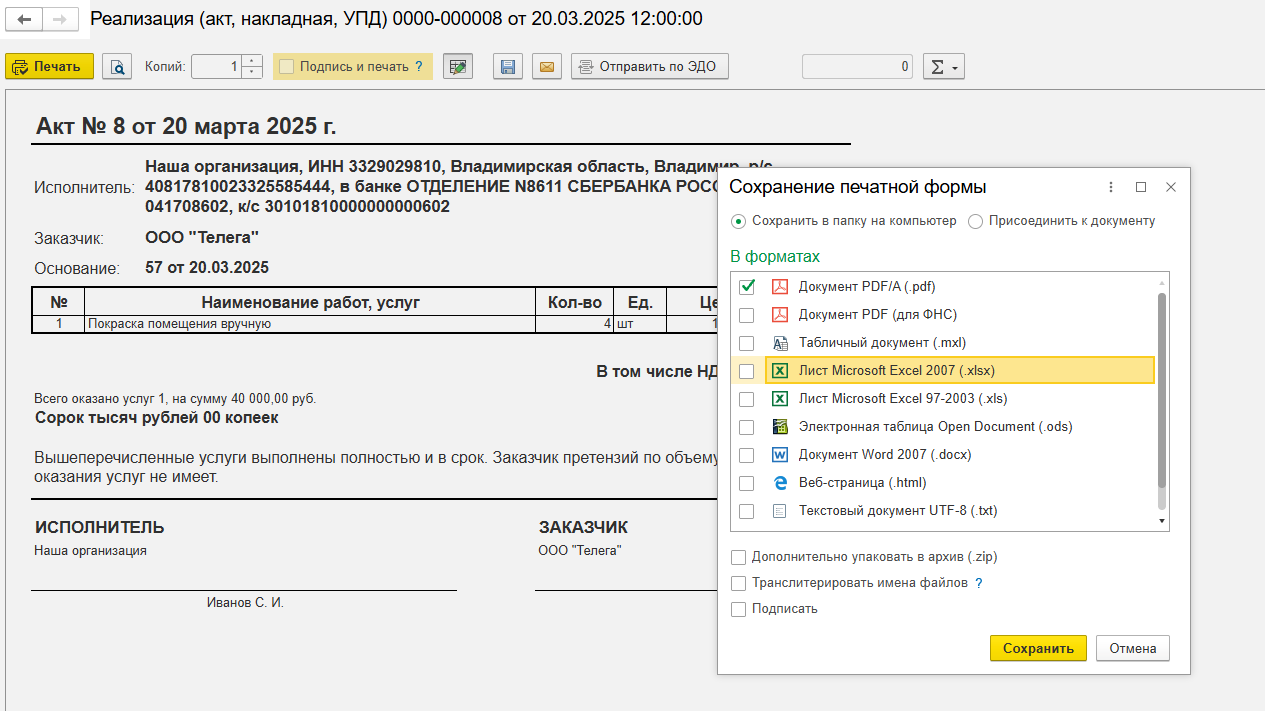Maximize the Сохранение печатной формы dialog

pyautogui.click(x=1141, y=187)
